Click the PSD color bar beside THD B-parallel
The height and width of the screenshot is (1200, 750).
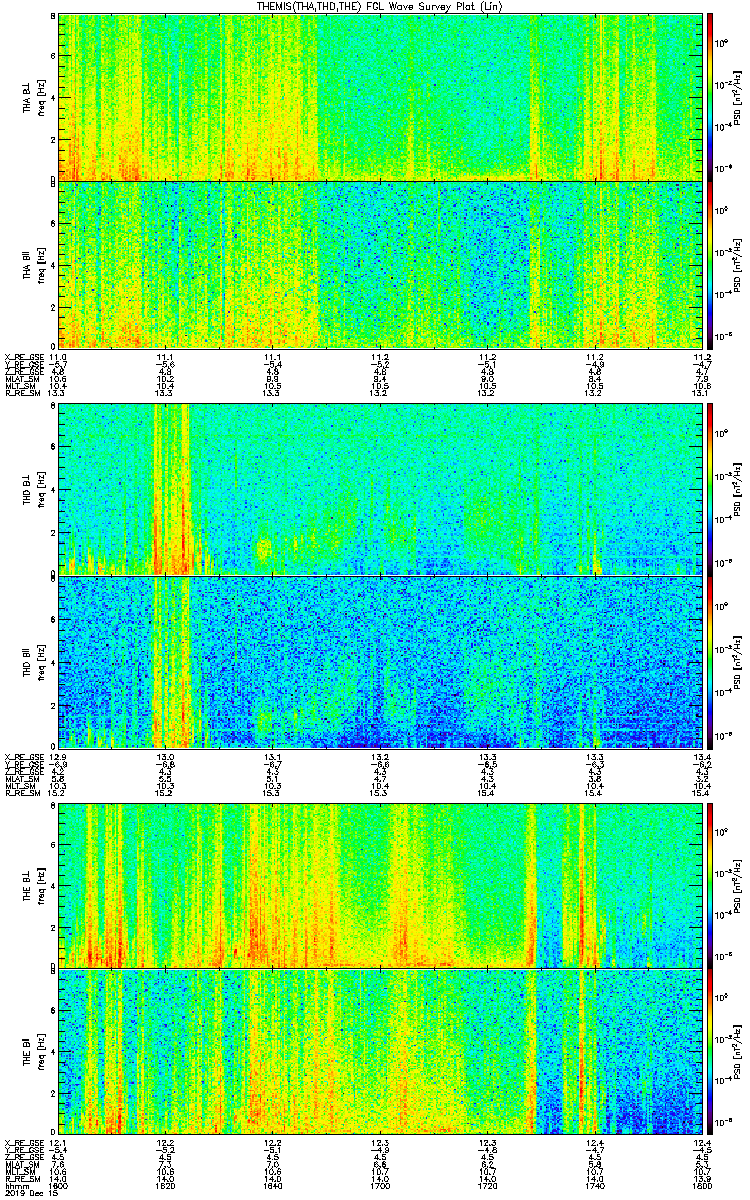[709, 661]
